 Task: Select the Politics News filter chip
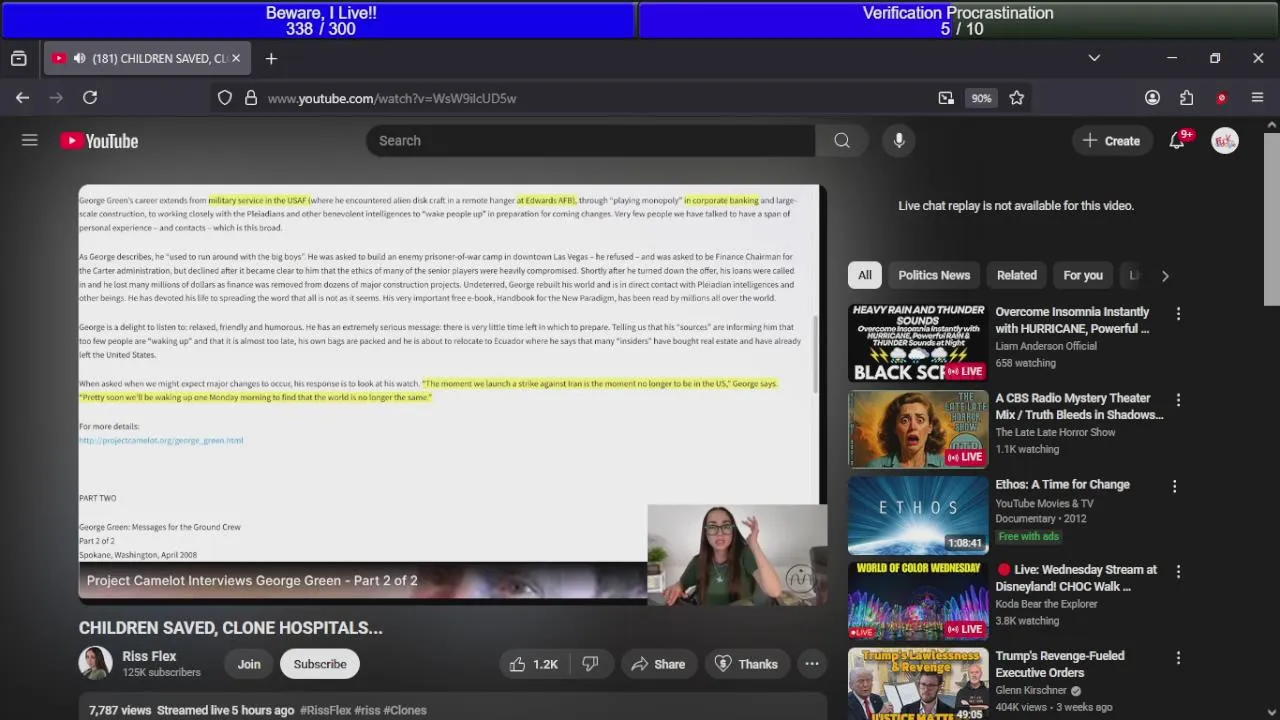point(934,275)
